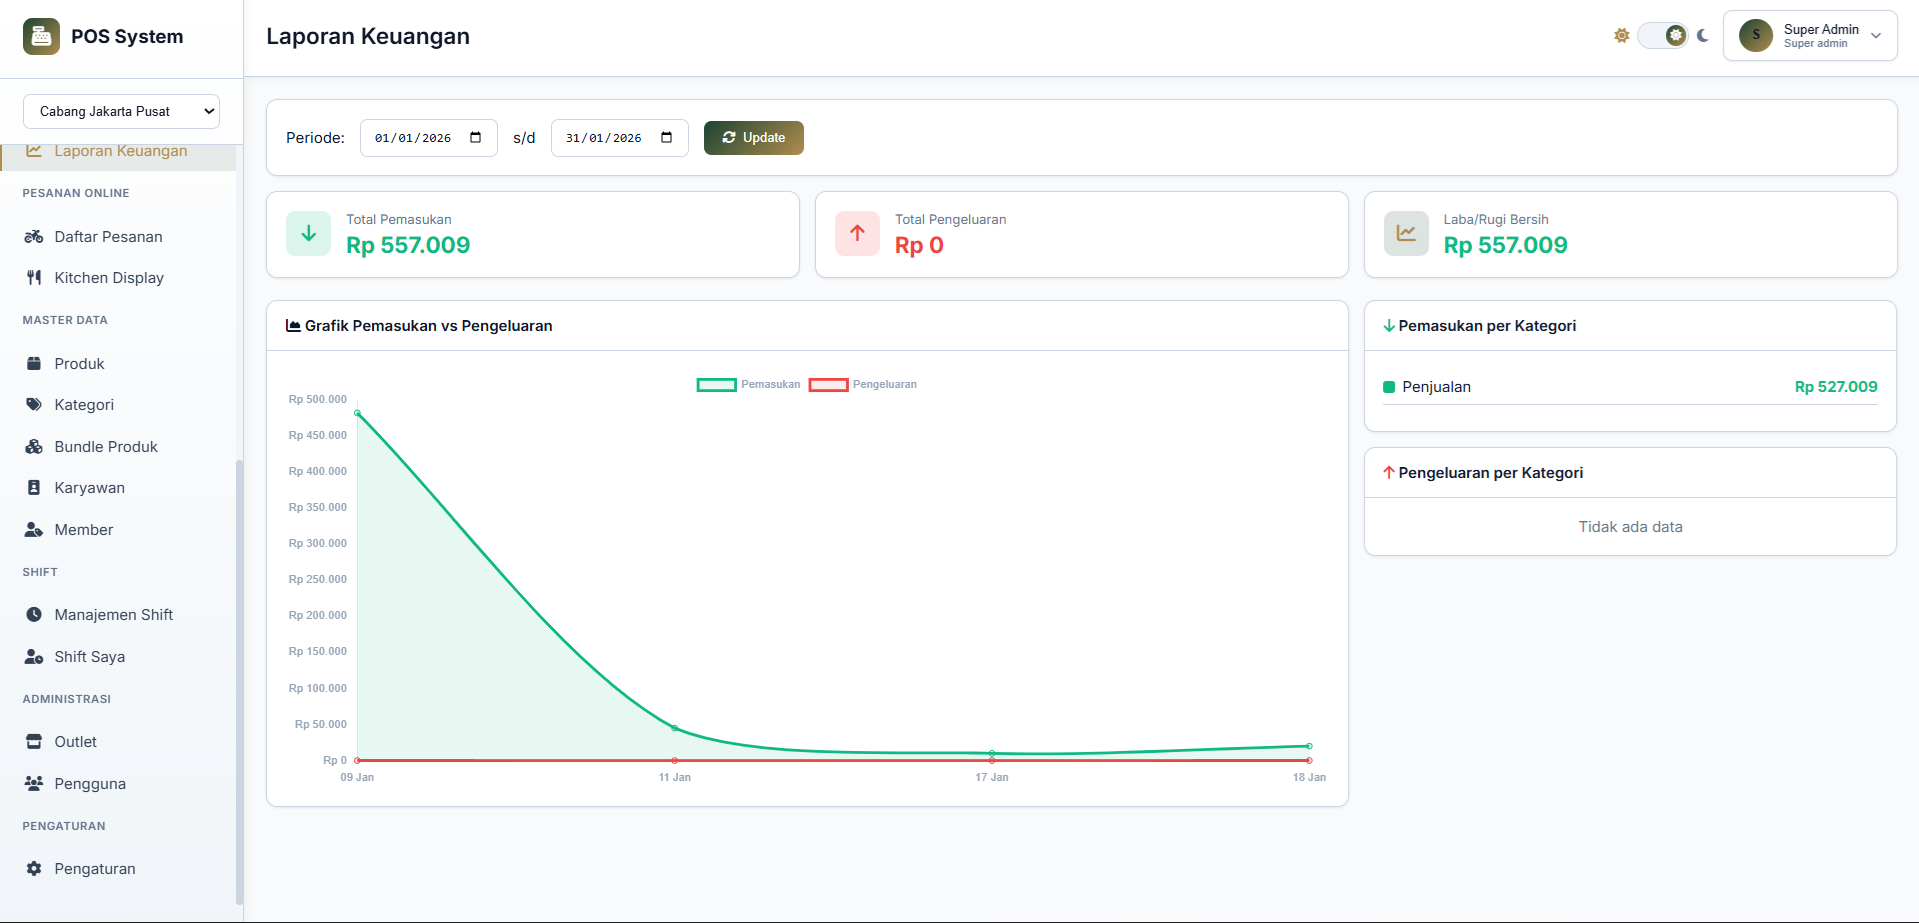This screenshot has height=923, width=1919.
Task: Select the Manajemen Shift clock icon
Action: [x=34, y=614]
